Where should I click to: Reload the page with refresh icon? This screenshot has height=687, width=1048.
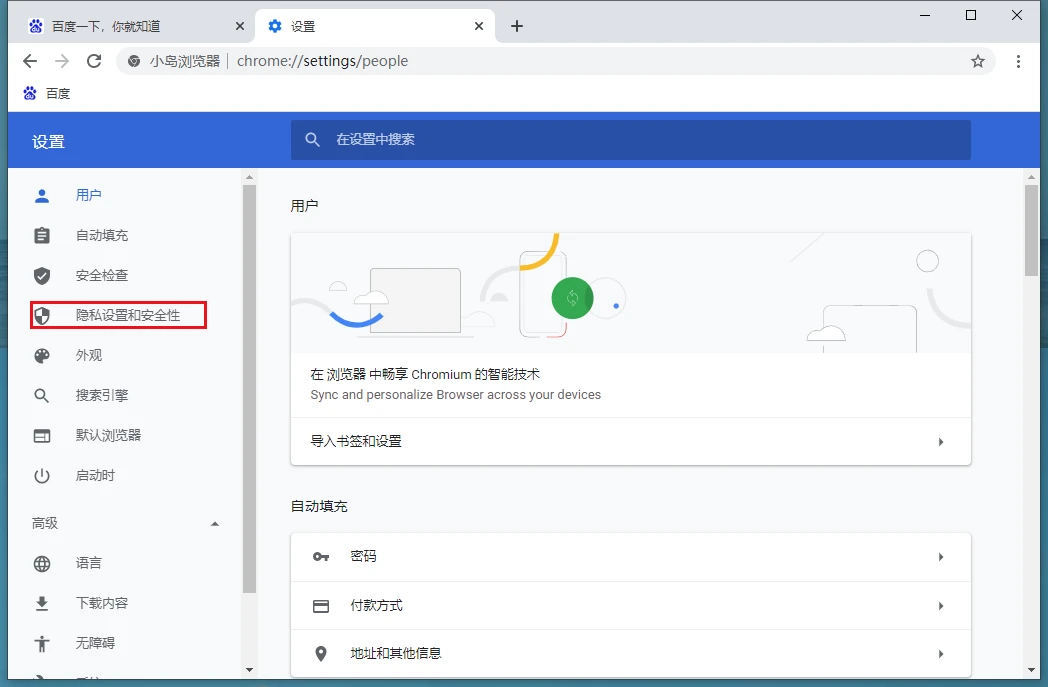94,61
